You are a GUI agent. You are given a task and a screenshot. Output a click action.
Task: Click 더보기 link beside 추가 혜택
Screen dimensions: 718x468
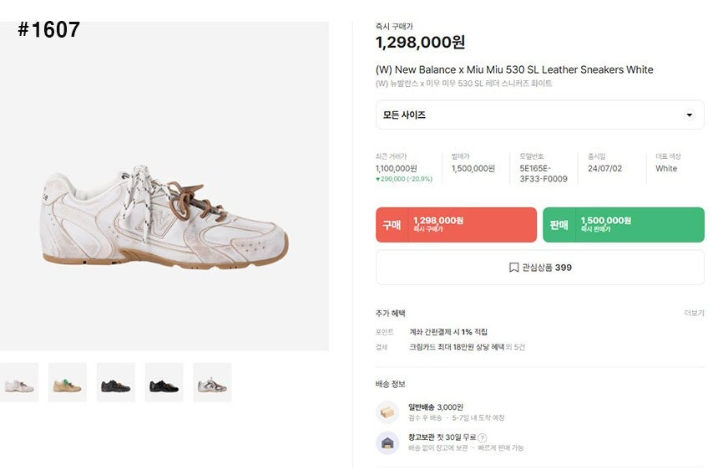(694, 313)
